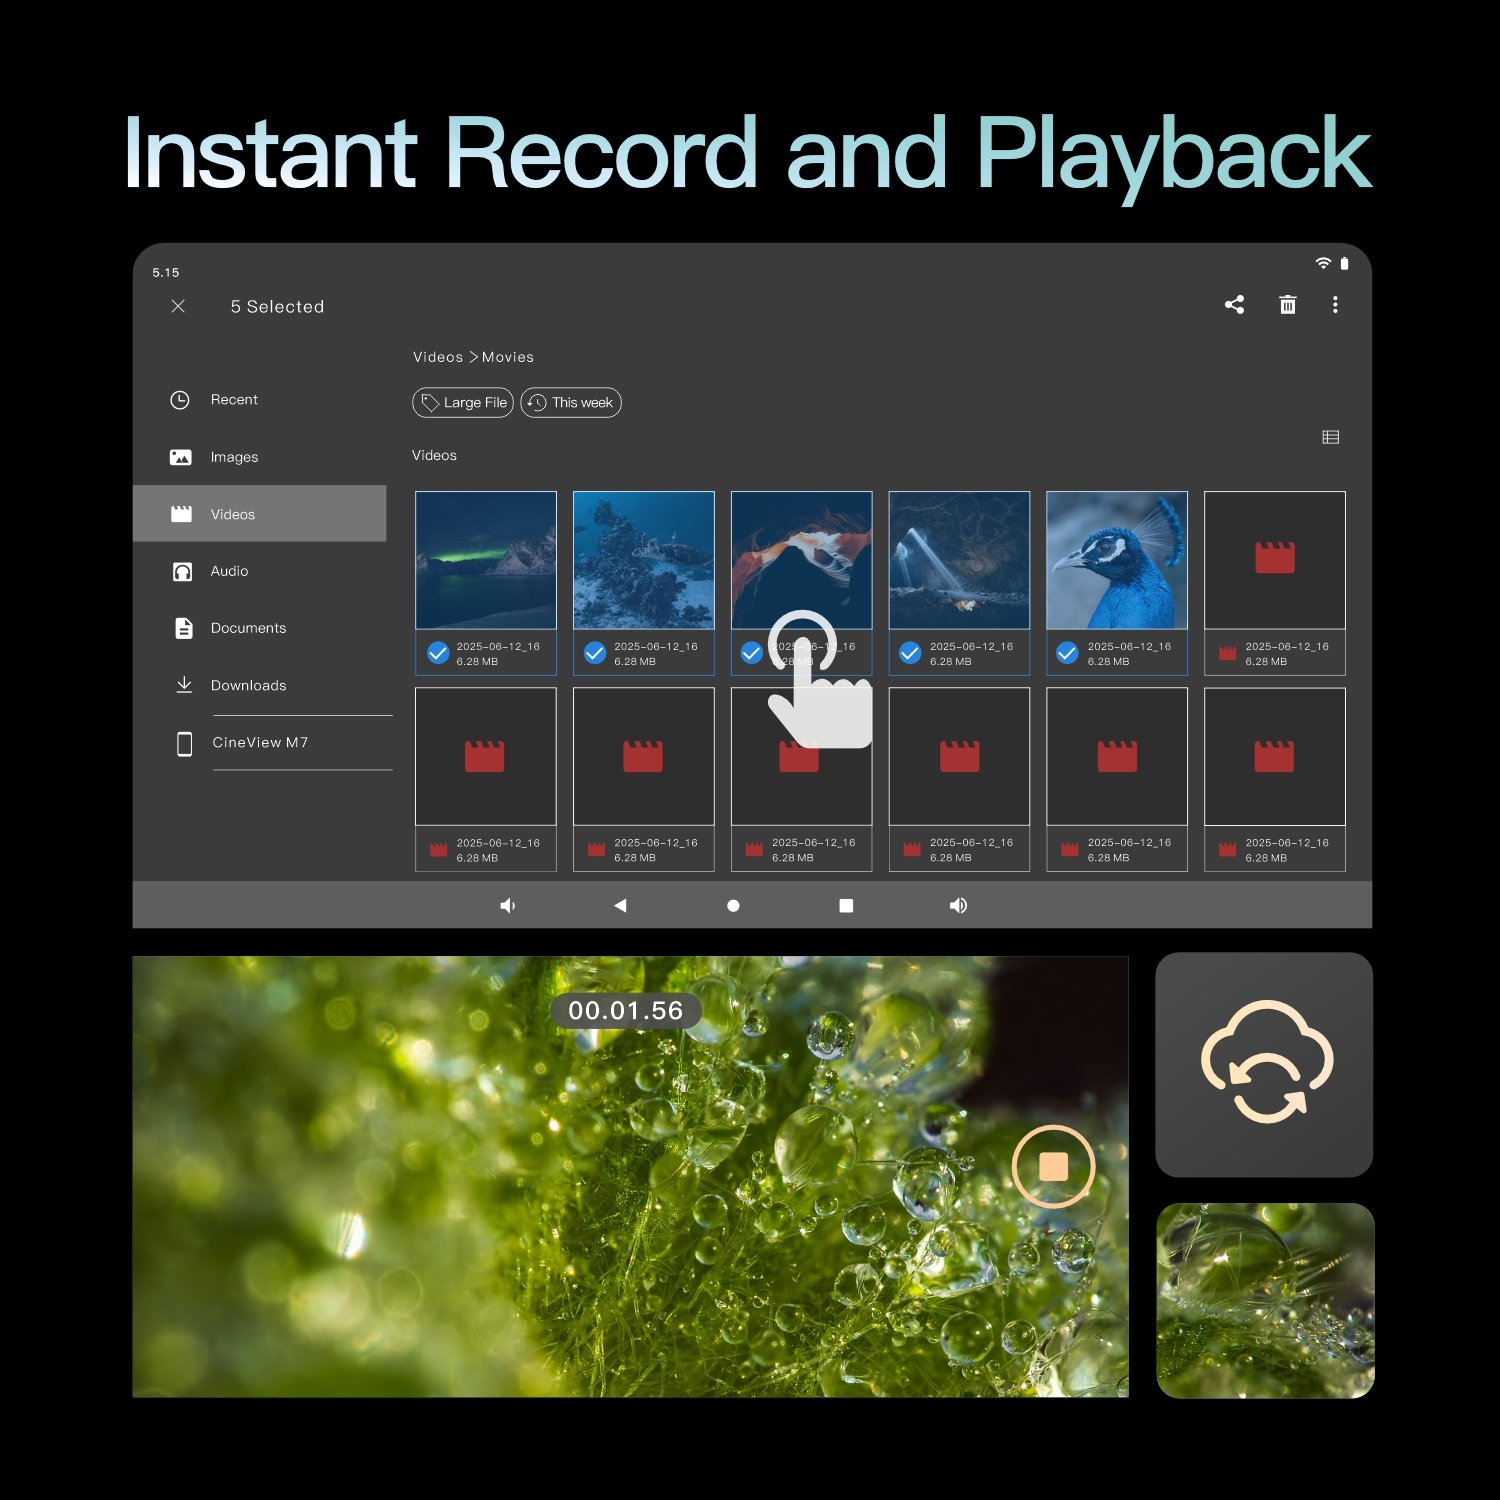Deselect the peacock video checkmark
Viewport: 1500px width, 1500px height.
click(1068, 653)
